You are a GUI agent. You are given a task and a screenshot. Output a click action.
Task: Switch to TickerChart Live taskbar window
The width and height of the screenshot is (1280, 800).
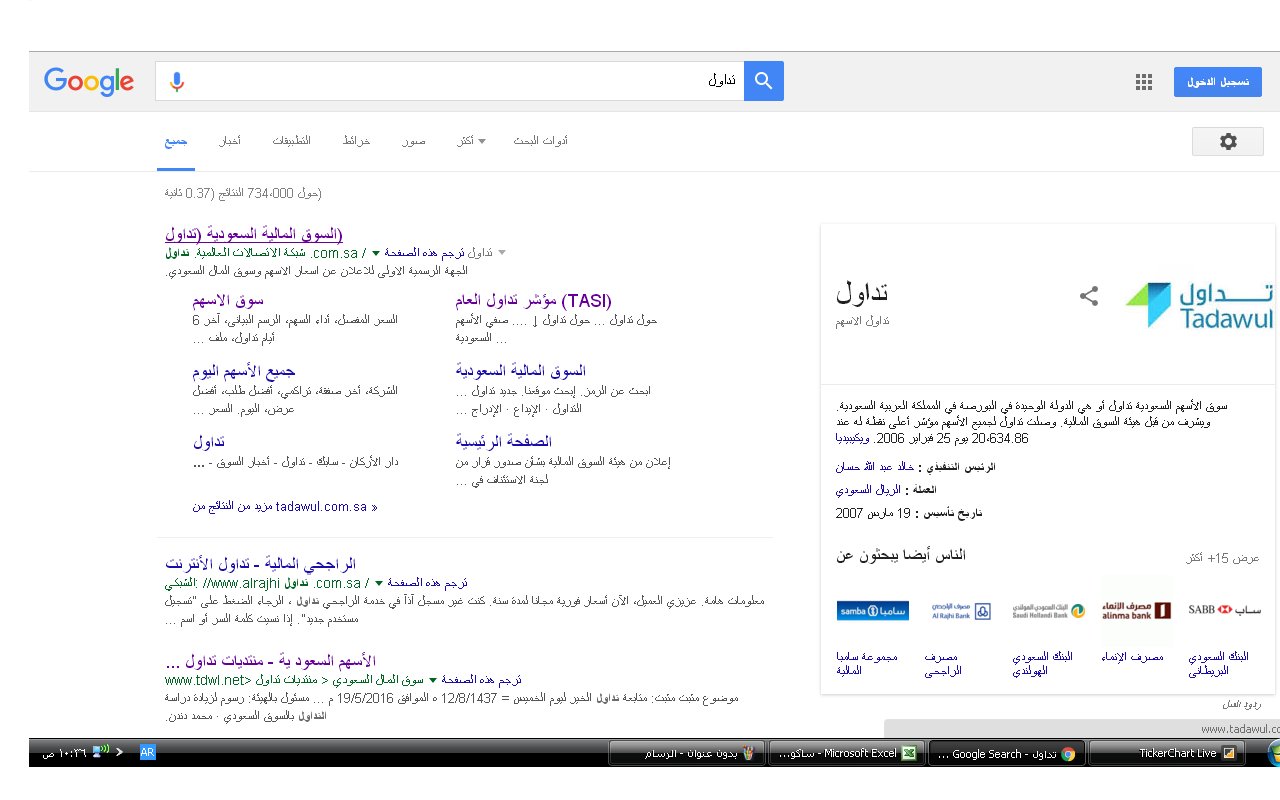(1167, 753)
